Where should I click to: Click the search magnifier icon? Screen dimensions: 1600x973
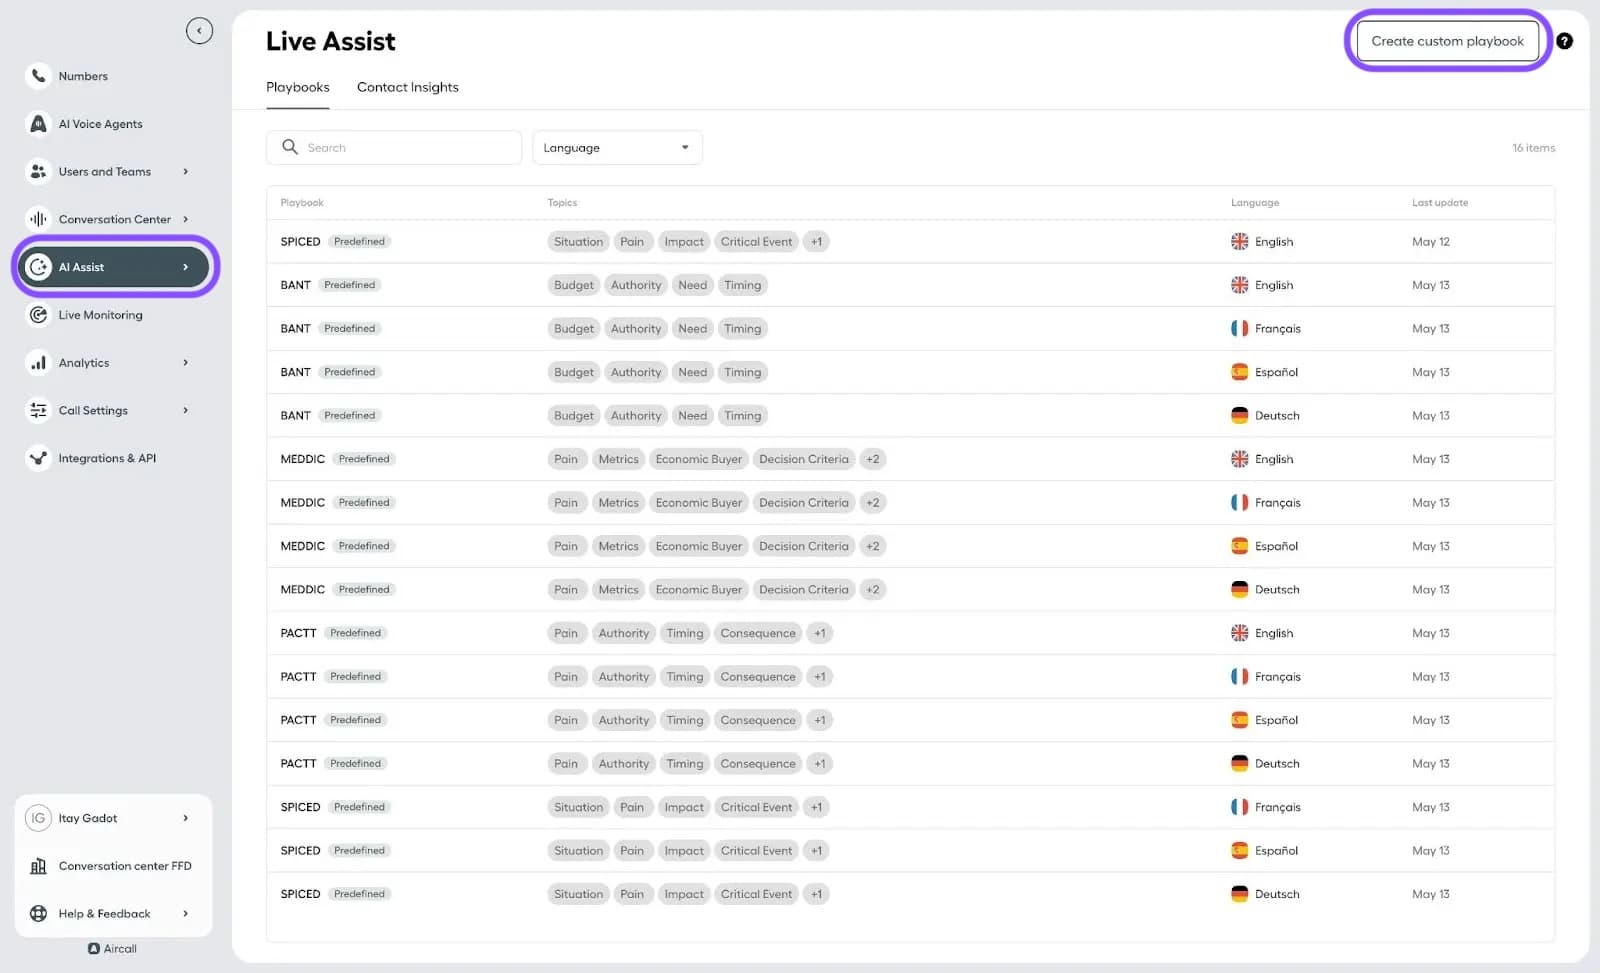[290, 147]
